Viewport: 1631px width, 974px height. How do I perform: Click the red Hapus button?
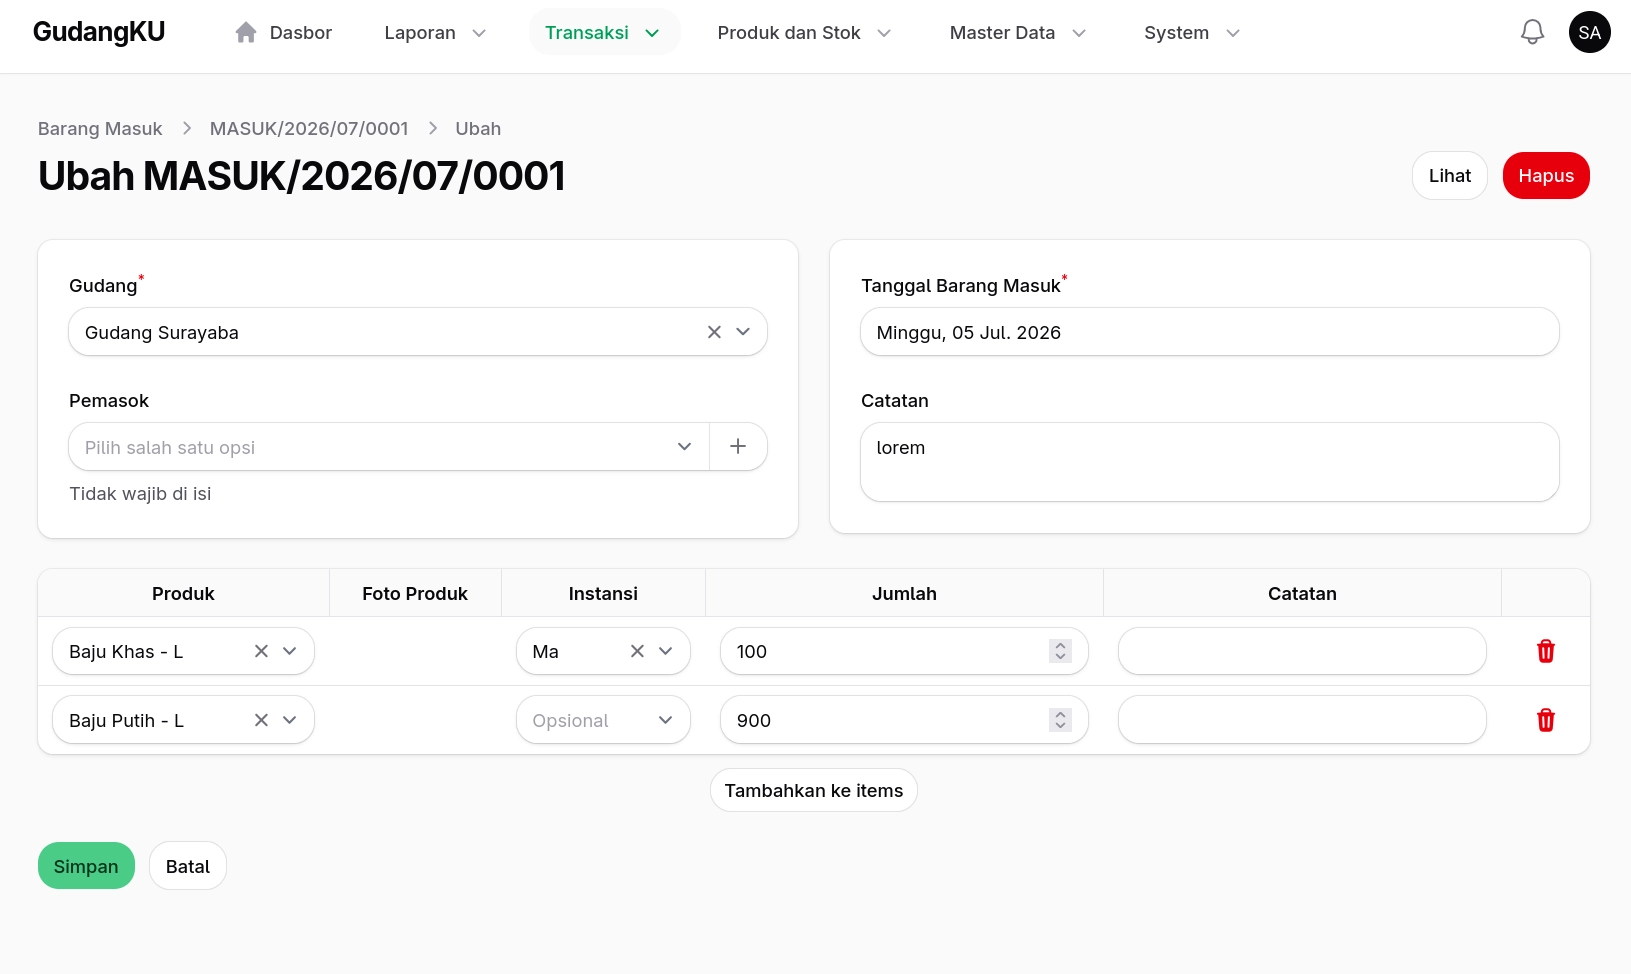pos(1546,176)
